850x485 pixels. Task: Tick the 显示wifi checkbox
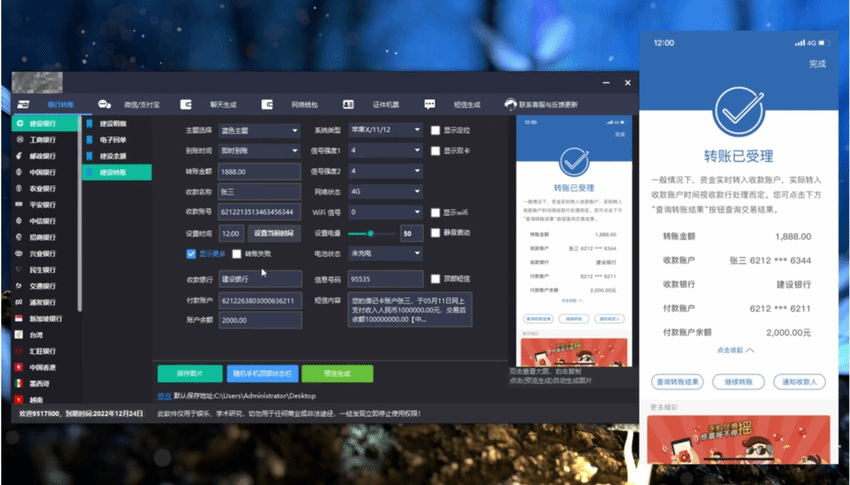(435, 212)
